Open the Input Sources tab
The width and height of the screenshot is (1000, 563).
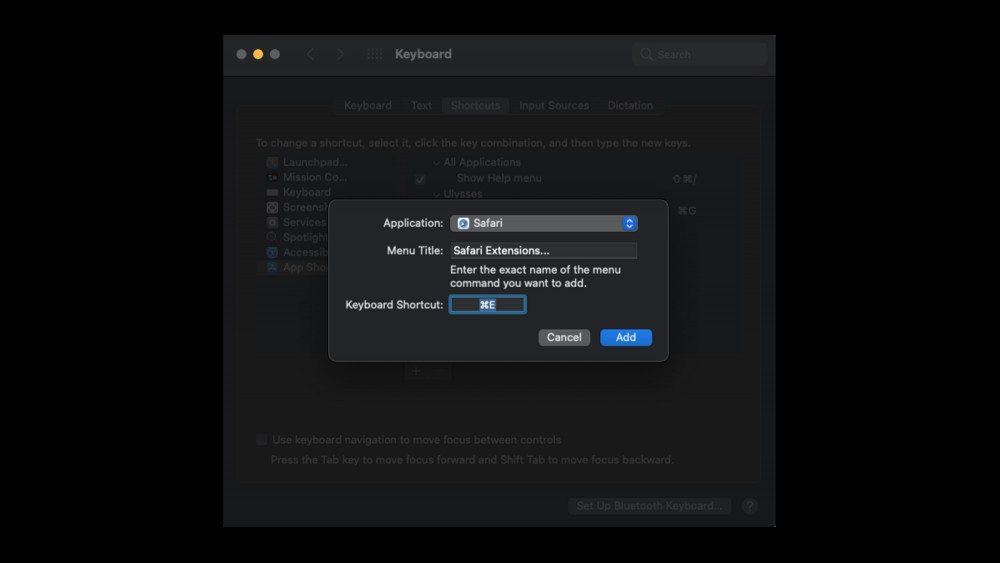click(x=554, y=105)
